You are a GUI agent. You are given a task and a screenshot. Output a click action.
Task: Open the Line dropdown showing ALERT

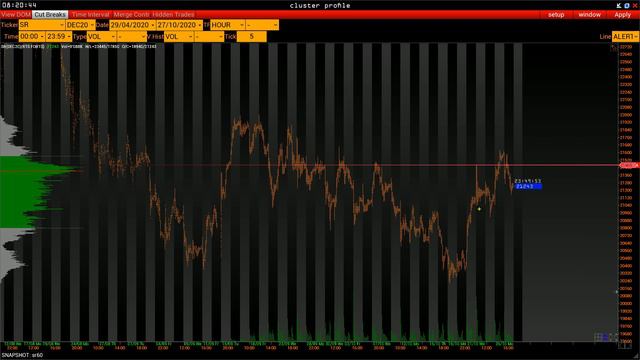coord(625,36)
